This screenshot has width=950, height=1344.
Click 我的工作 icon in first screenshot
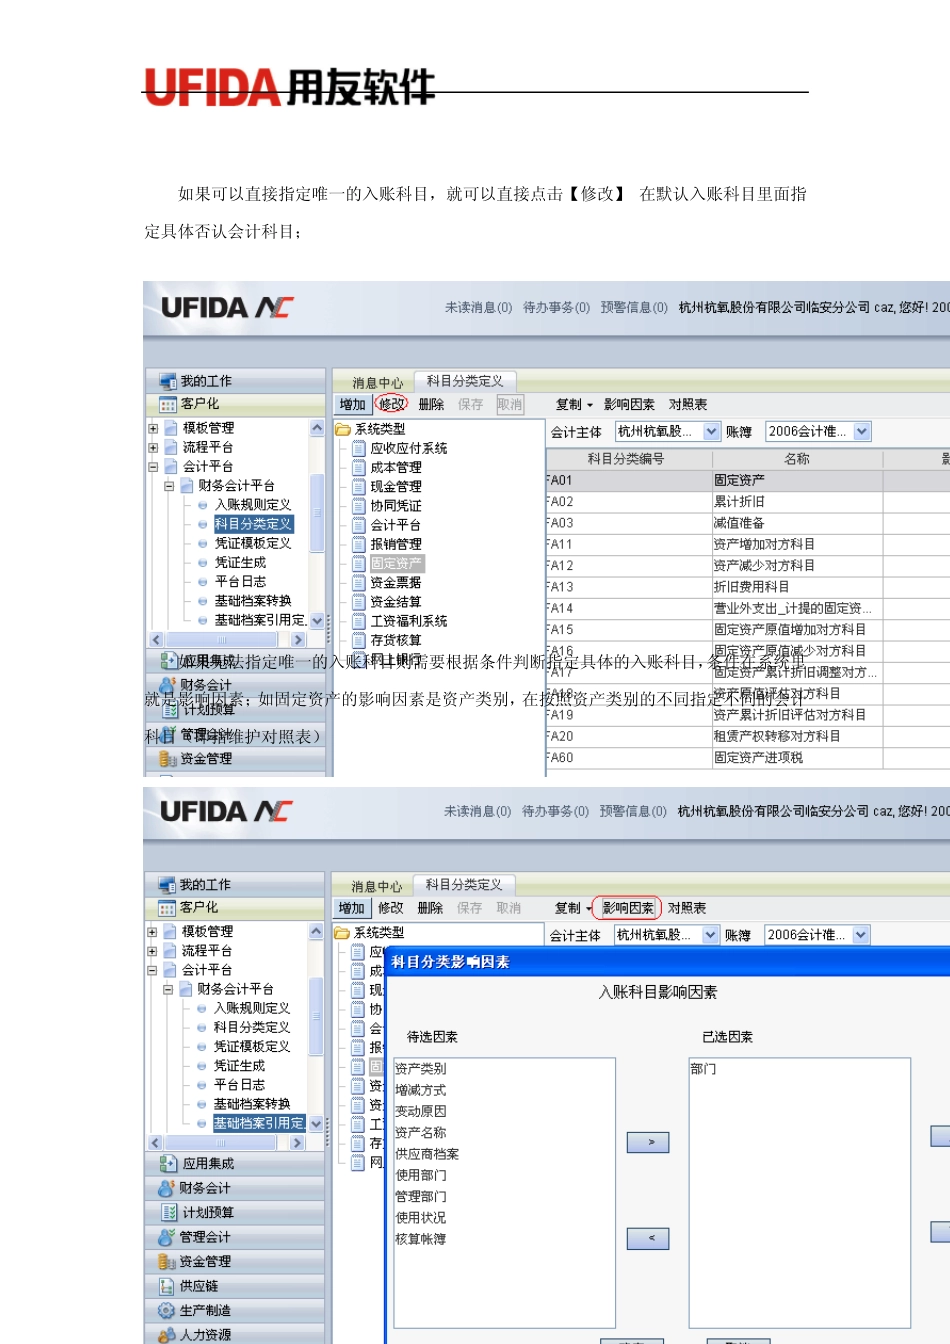(167, 381)
